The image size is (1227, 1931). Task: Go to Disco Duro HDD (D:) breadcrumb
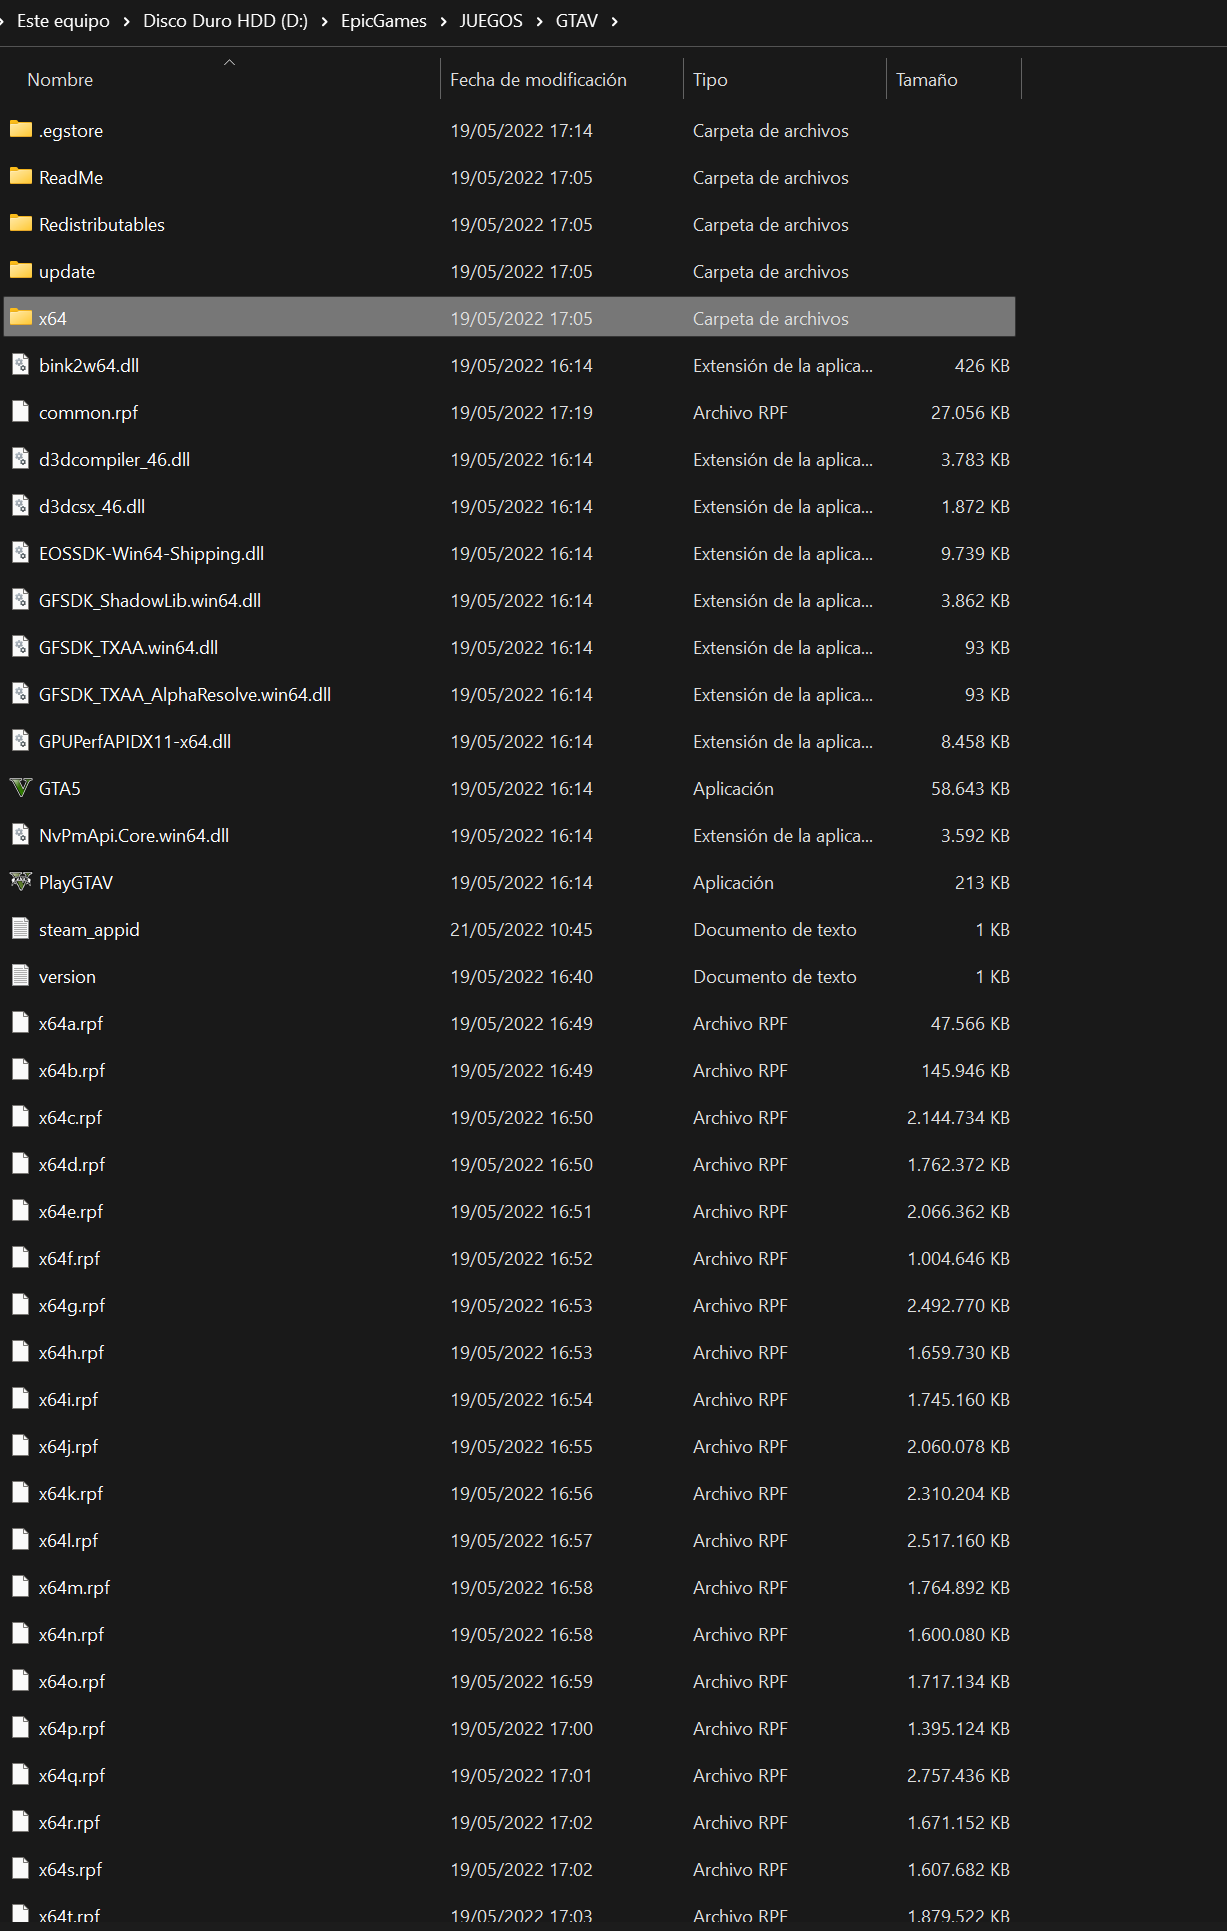coord(225,21)
